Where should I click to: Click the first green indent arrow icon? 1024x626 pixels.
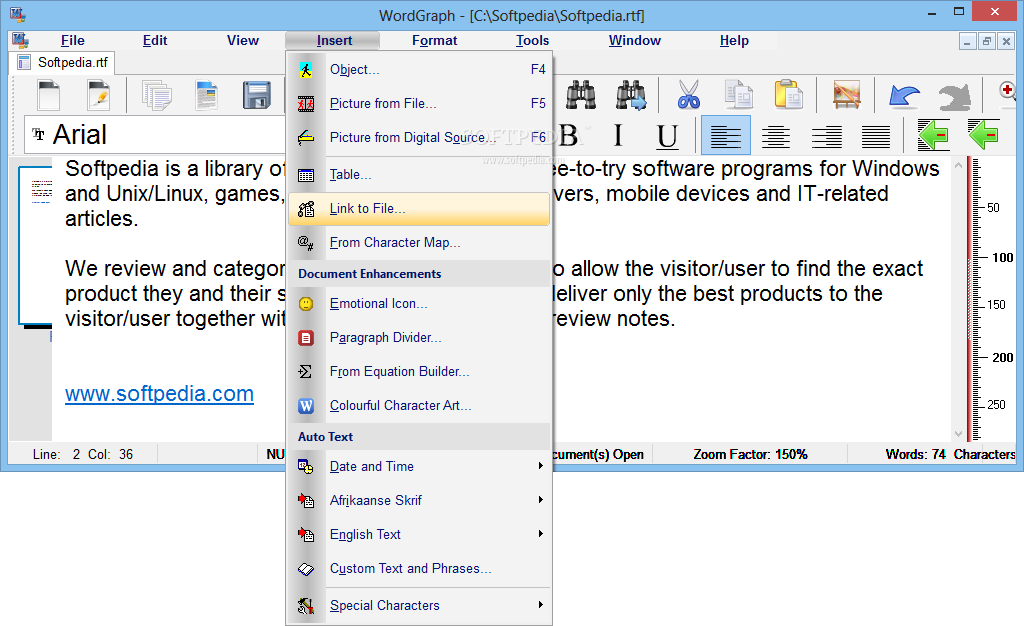pyautogui.click(x=933, y=135)
